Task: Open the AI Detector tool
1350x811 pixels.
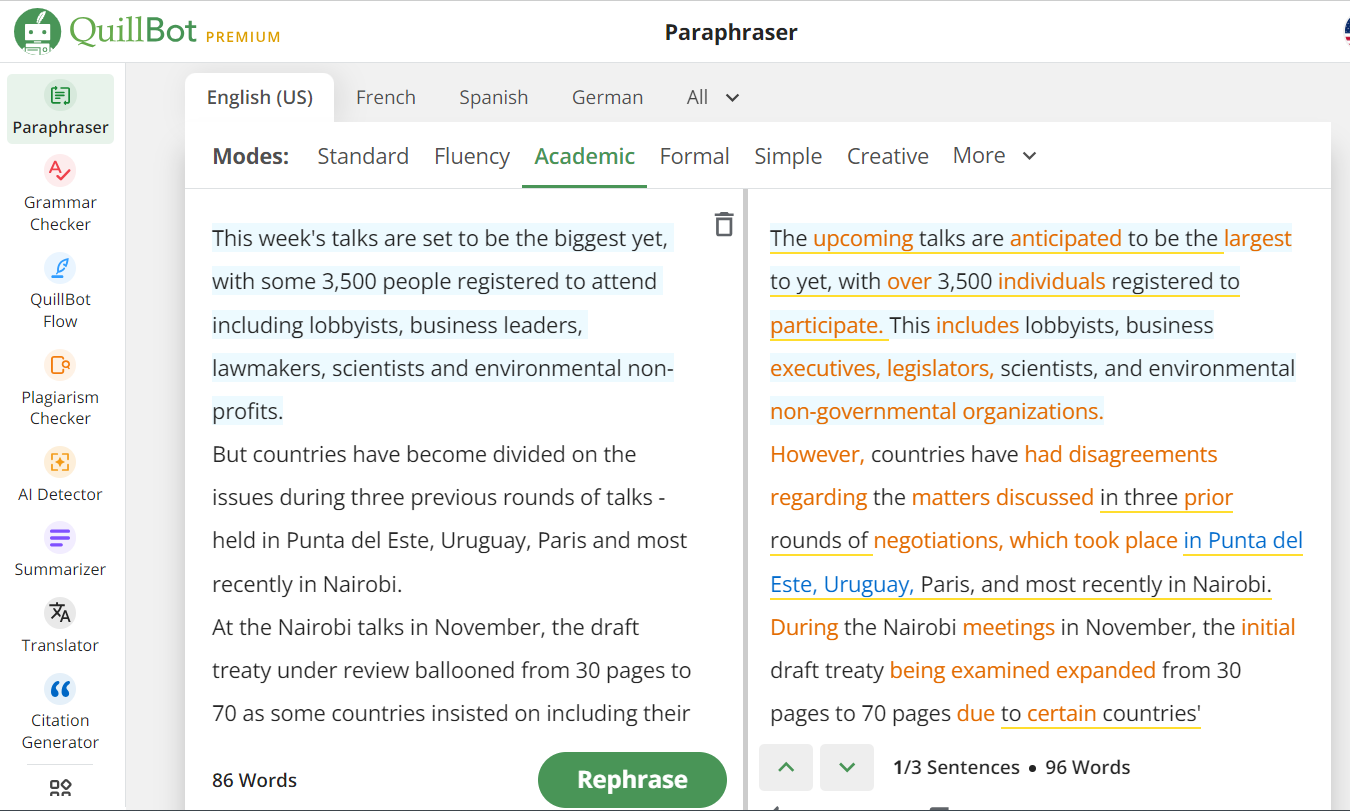Action: pyautogui.click(x=60, y=475)
